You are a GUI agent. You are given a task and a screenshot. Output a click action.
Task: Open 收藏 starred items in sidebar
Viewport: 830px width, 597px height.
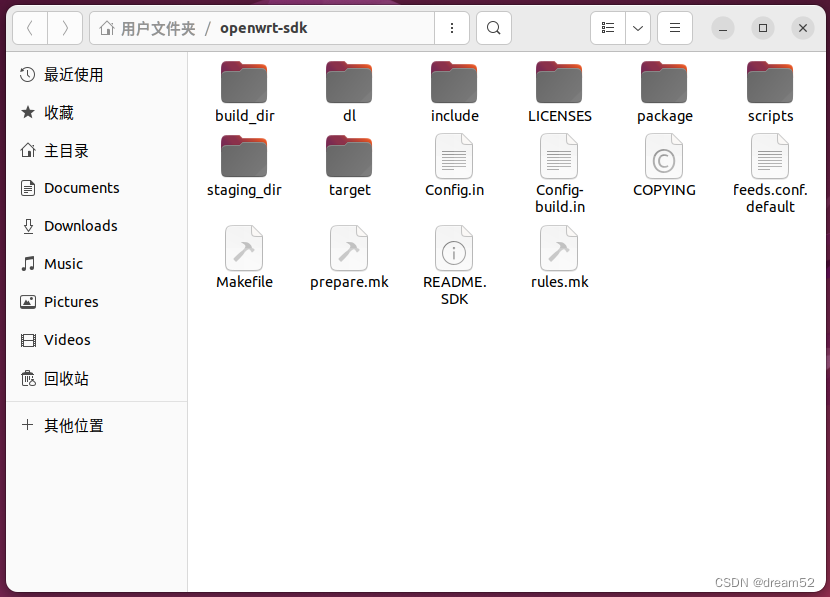pos(97,112)
